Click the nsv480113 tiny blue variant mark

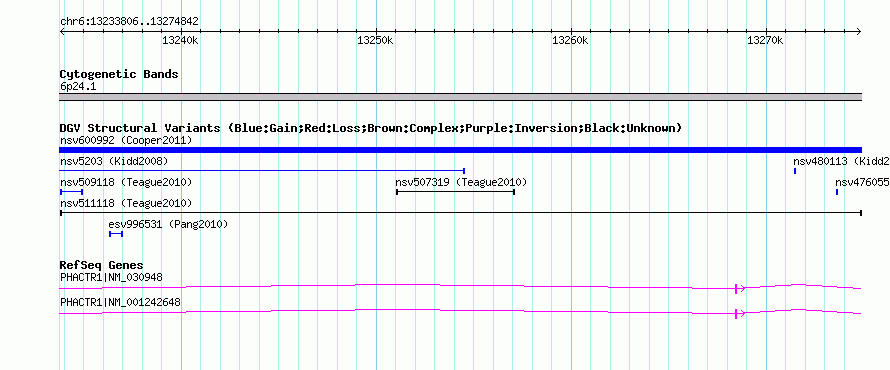tap(795, 171)
